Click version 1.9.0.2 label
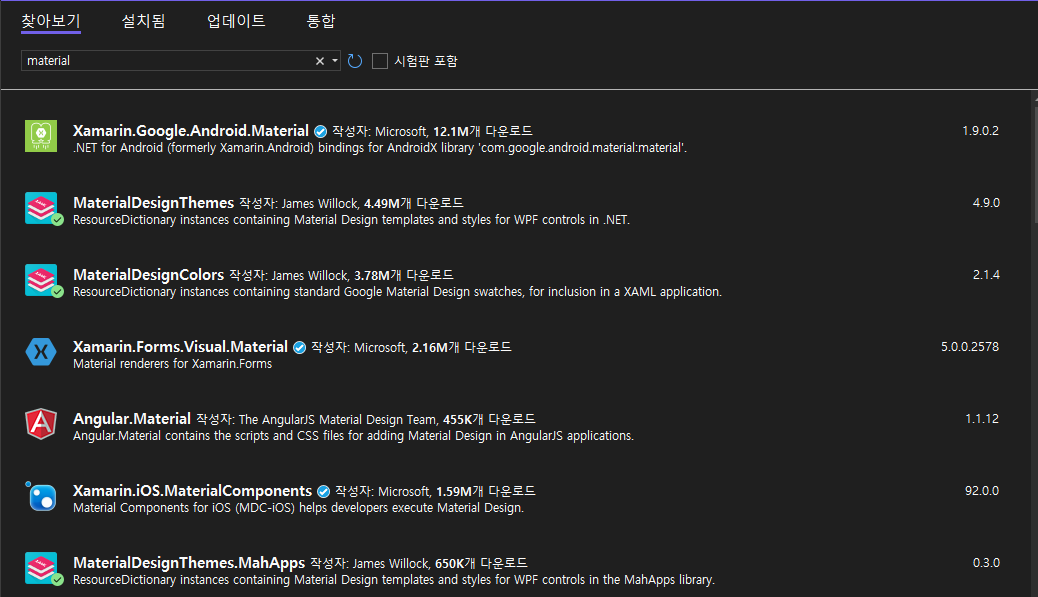Image resolution: width=1038 pixels, height=597 pixels. pyautogui.click(x=980, y=131)
